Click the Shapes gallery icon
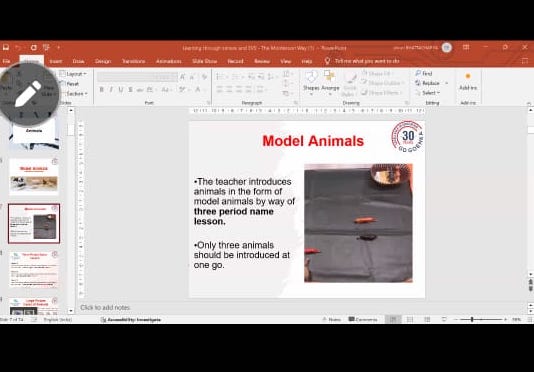 coord(311,77)
